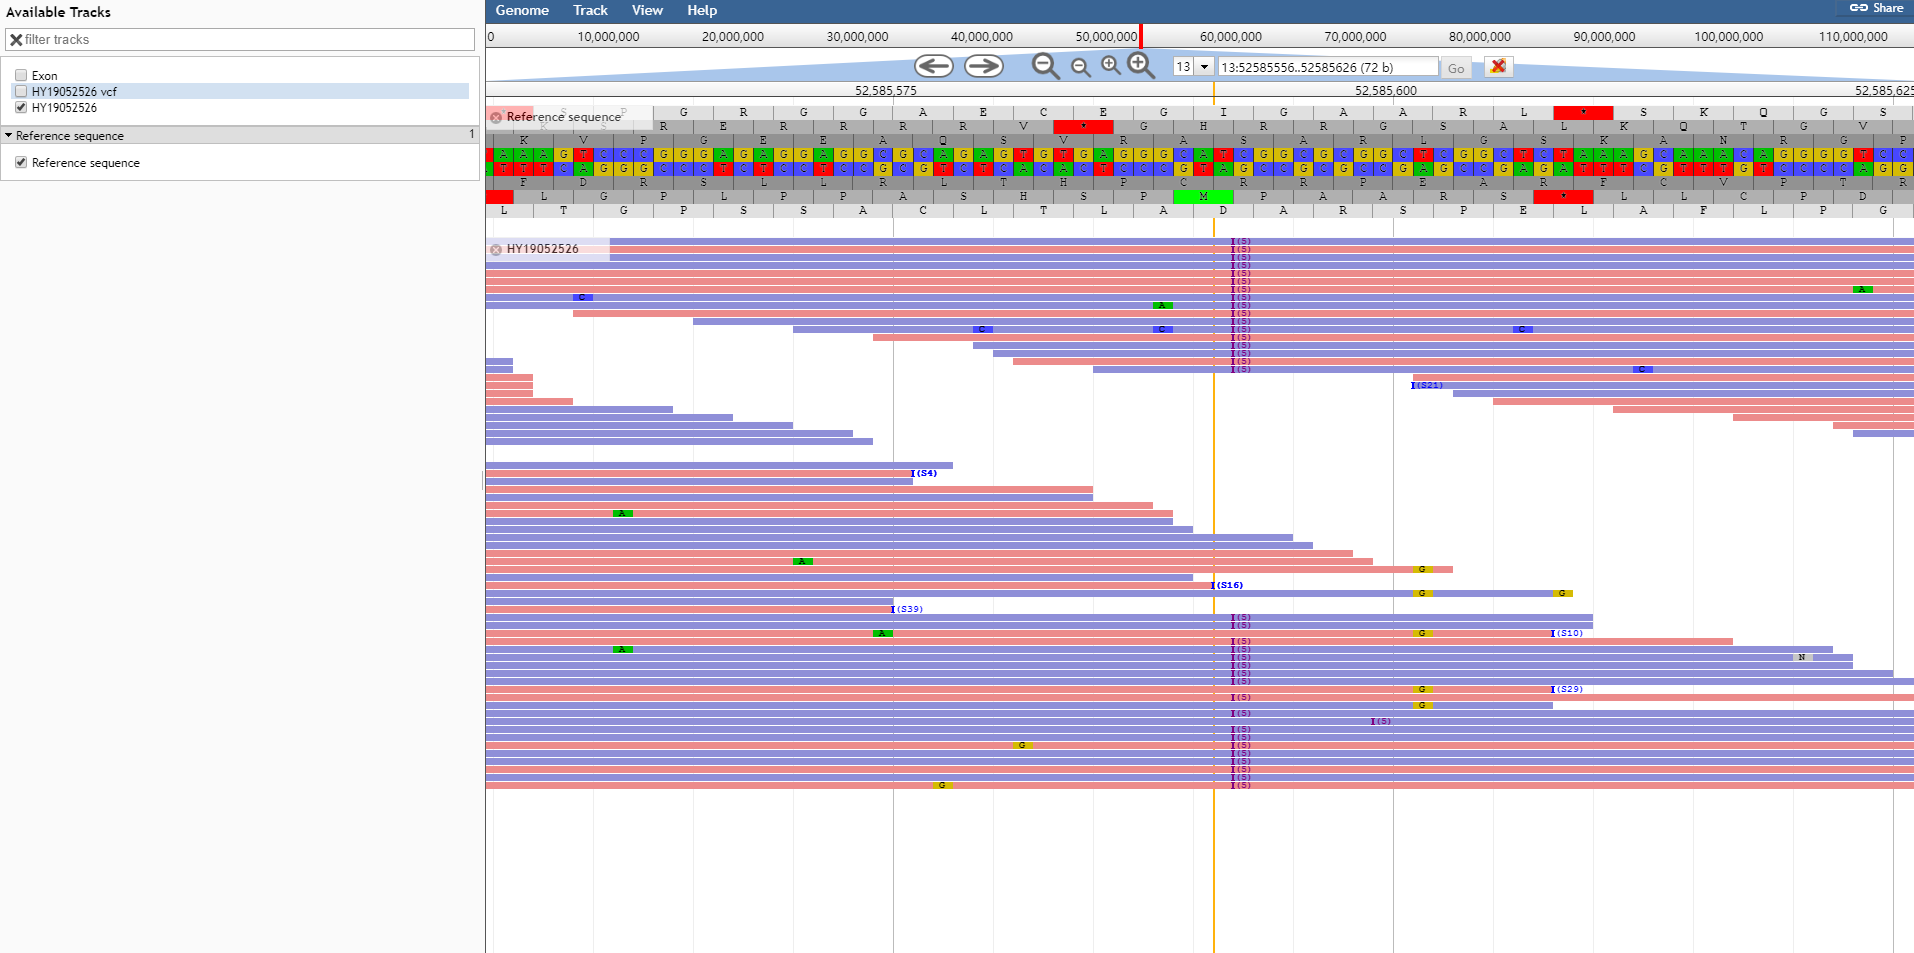Image resolution: width=1914 pixels, height=953 pixels.
Task: Close the HY19052526 alignment track
Action: click(496, 249)
